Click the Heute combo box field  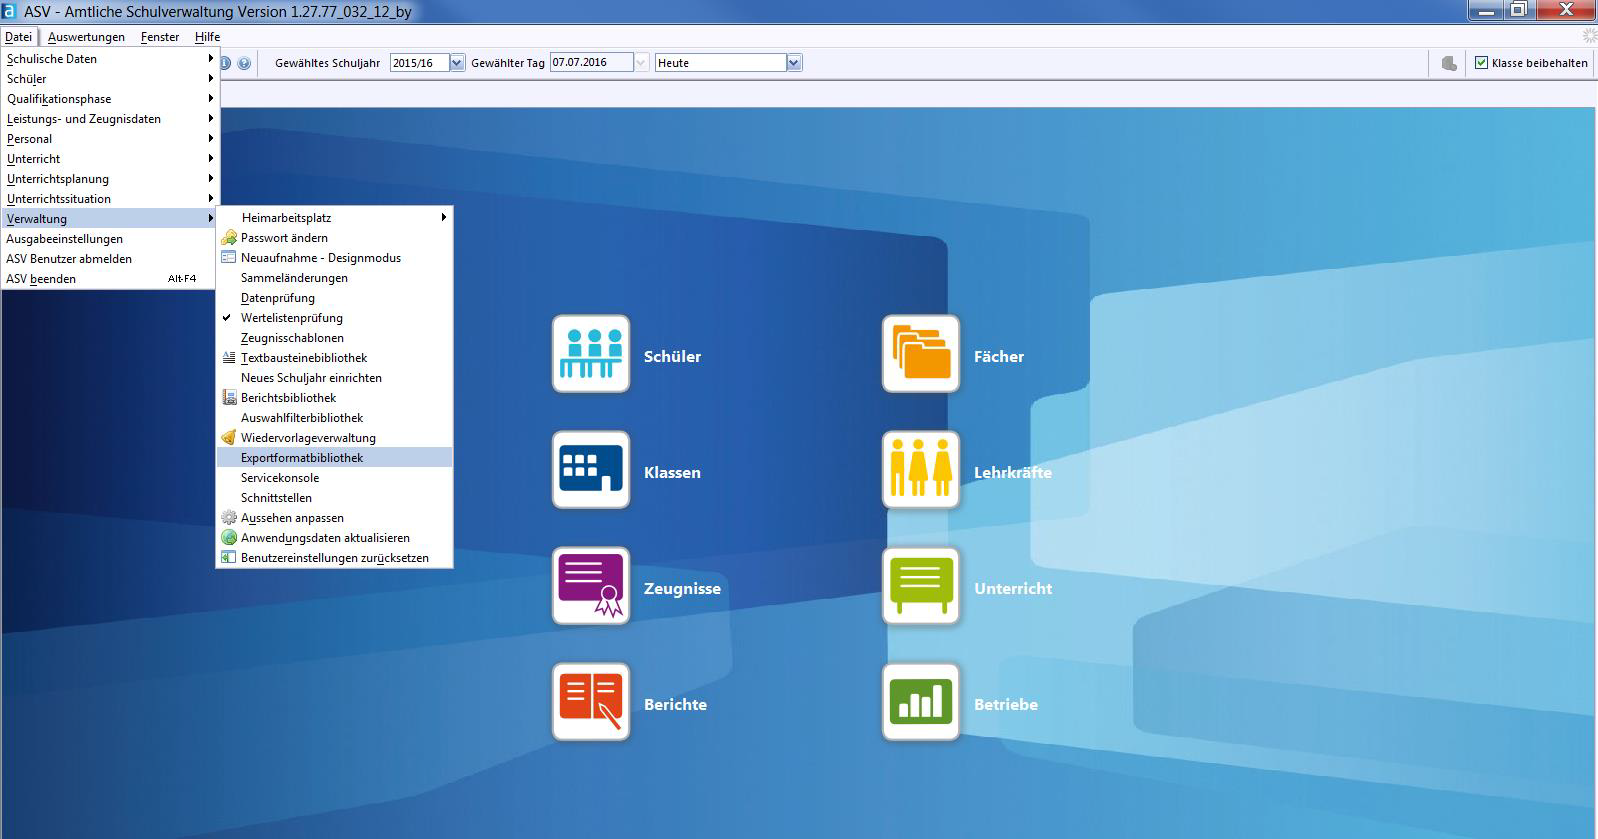click(721, 63)
